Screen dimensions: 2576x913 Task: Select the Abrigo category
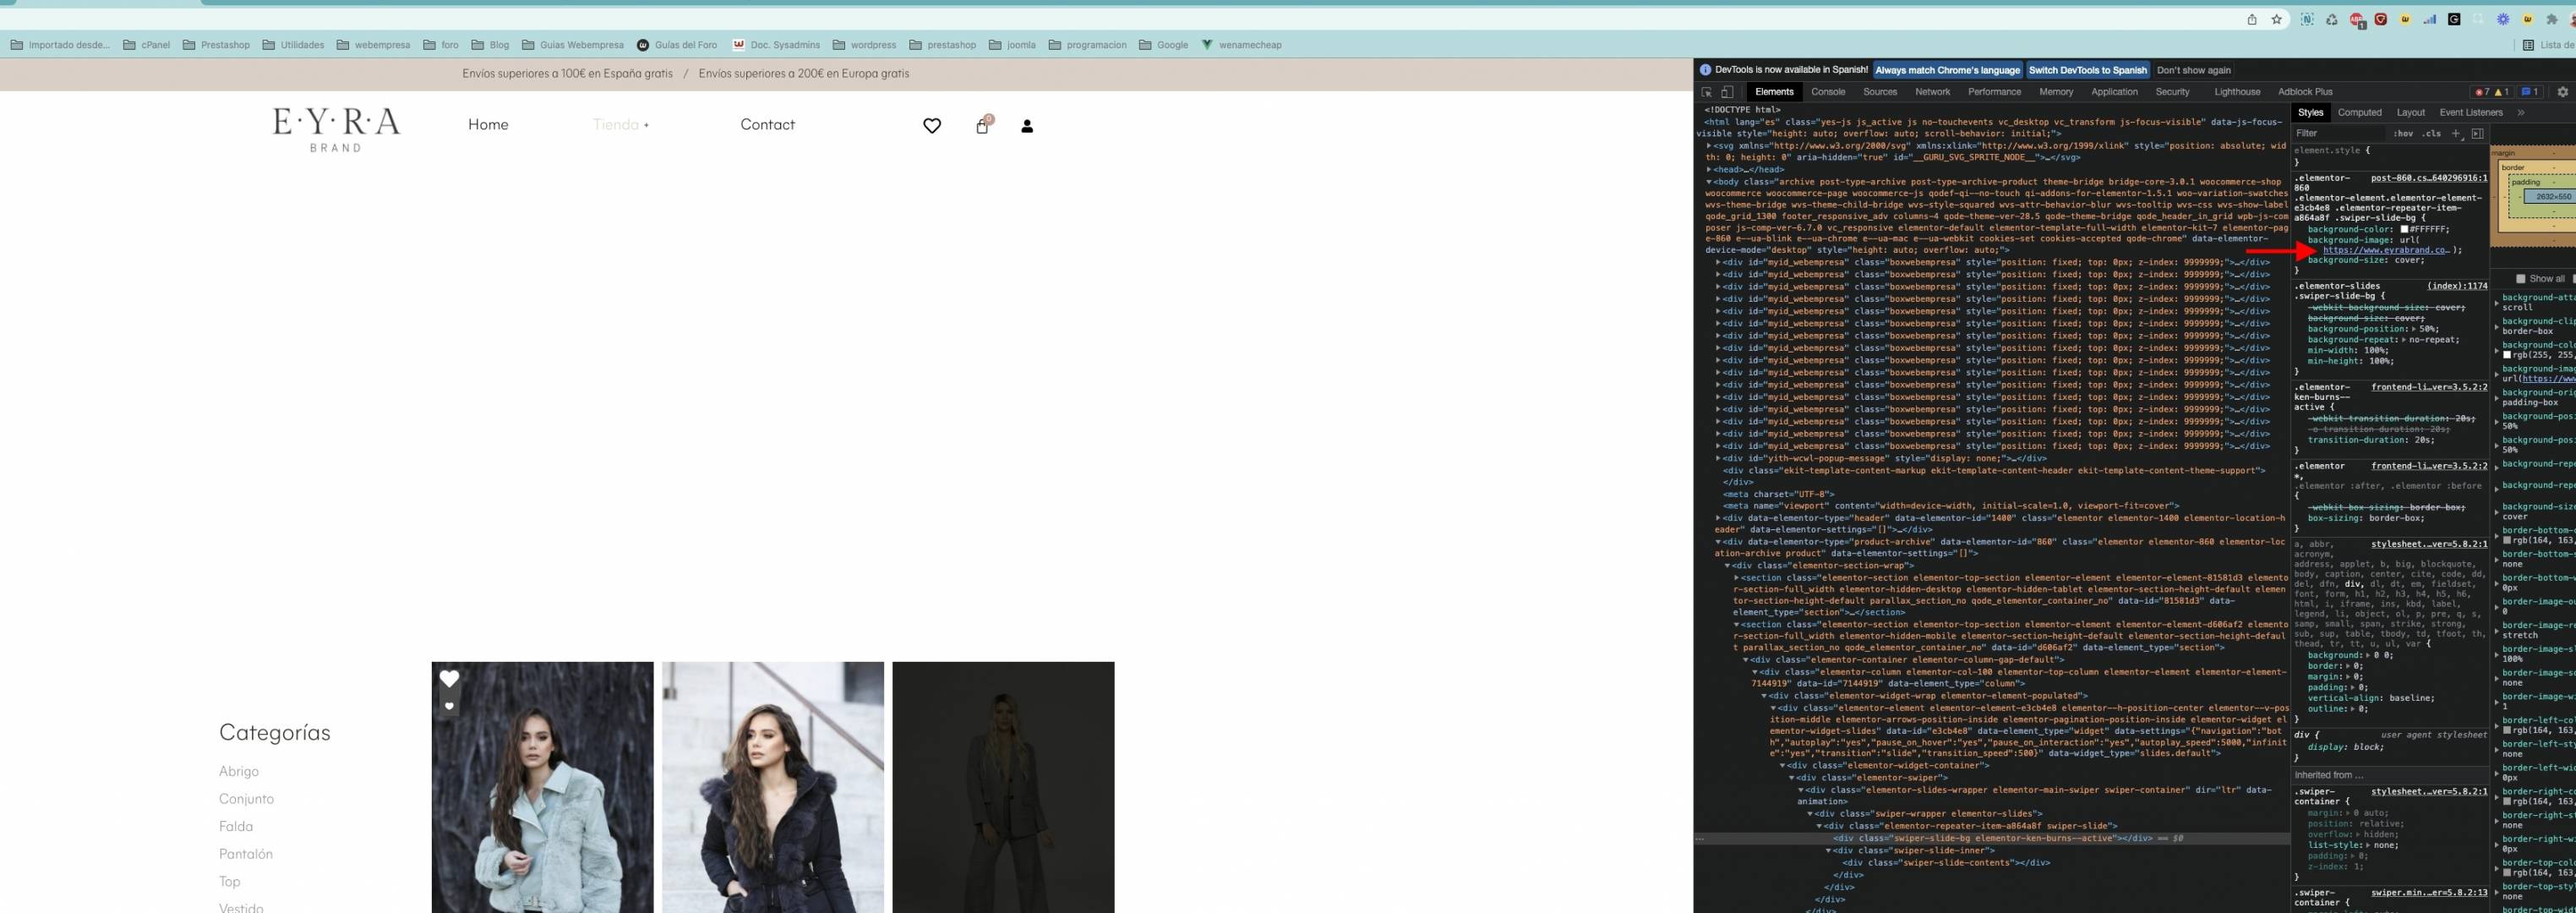[239, 772]
